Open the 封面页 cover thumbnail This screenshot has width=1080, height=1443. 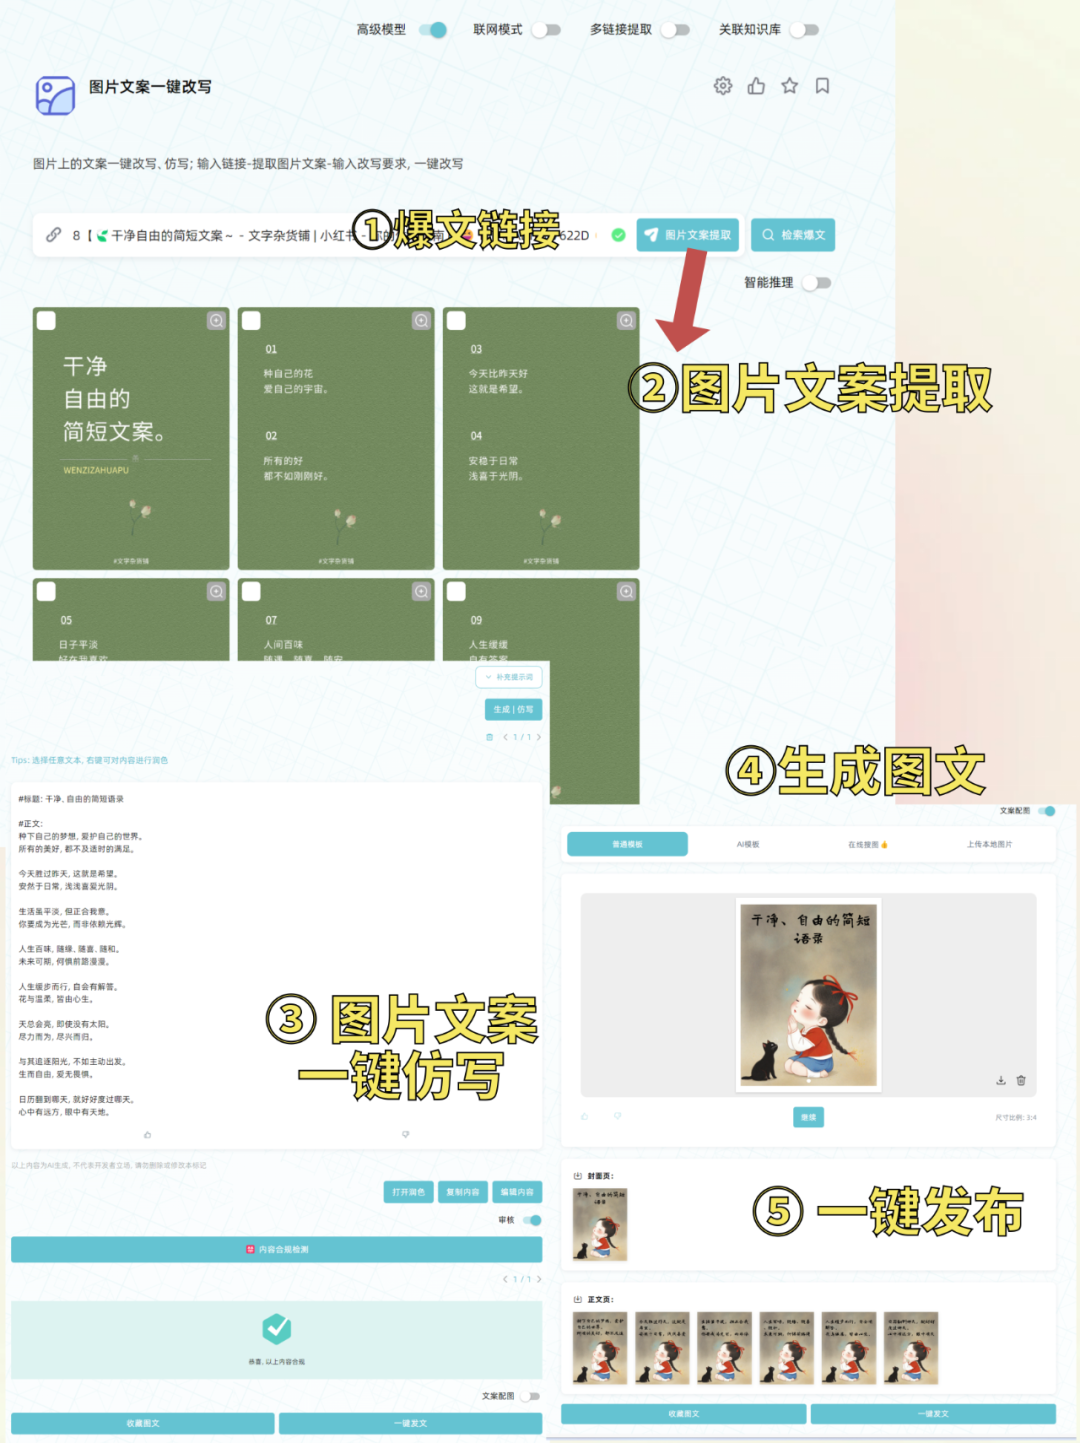tap(600, 1224)
